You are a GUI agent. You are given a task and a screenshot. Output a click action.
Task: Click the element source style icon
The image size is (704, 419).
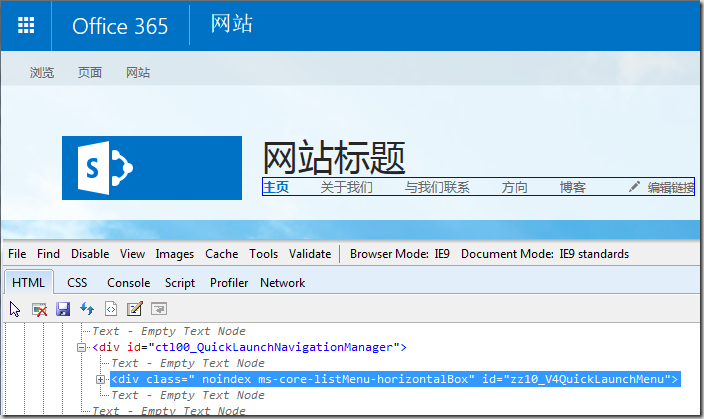(x=111, y=309)
